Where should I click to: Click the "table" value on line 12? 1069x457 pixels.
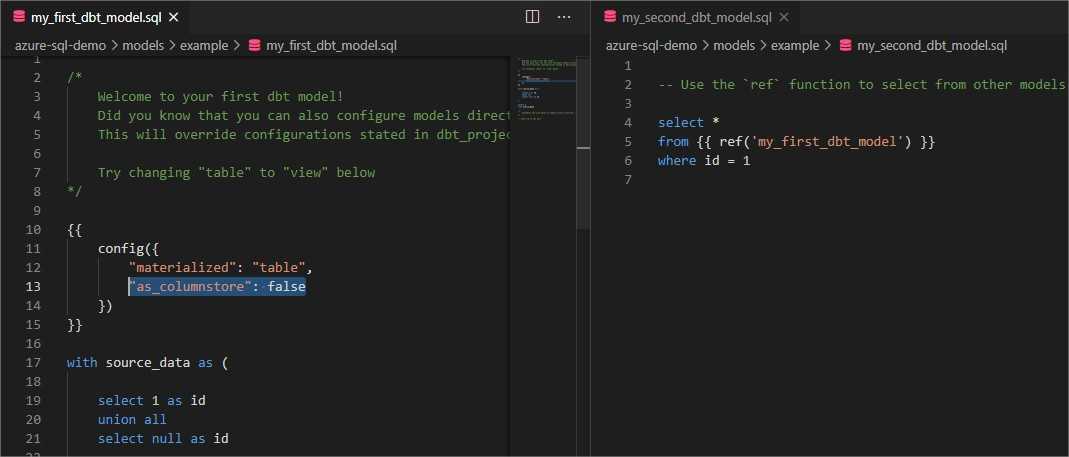tap(279, 267)
